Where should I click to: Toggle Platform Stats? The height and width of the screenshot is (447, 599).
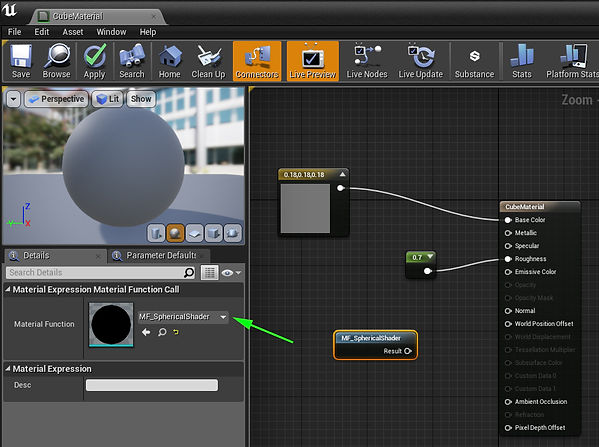[x=572, y=61]
